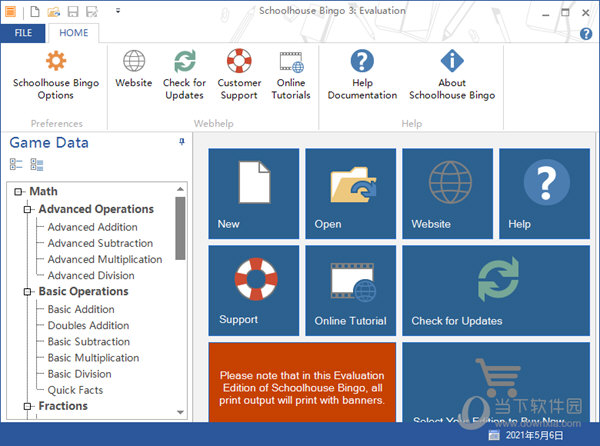Pin the Game Data panel
The image size is (600, 446).
point(182,142)
